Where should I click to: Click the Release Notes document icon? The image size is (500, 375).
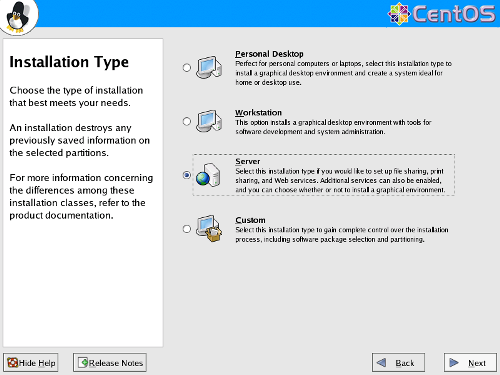point(83,362)
